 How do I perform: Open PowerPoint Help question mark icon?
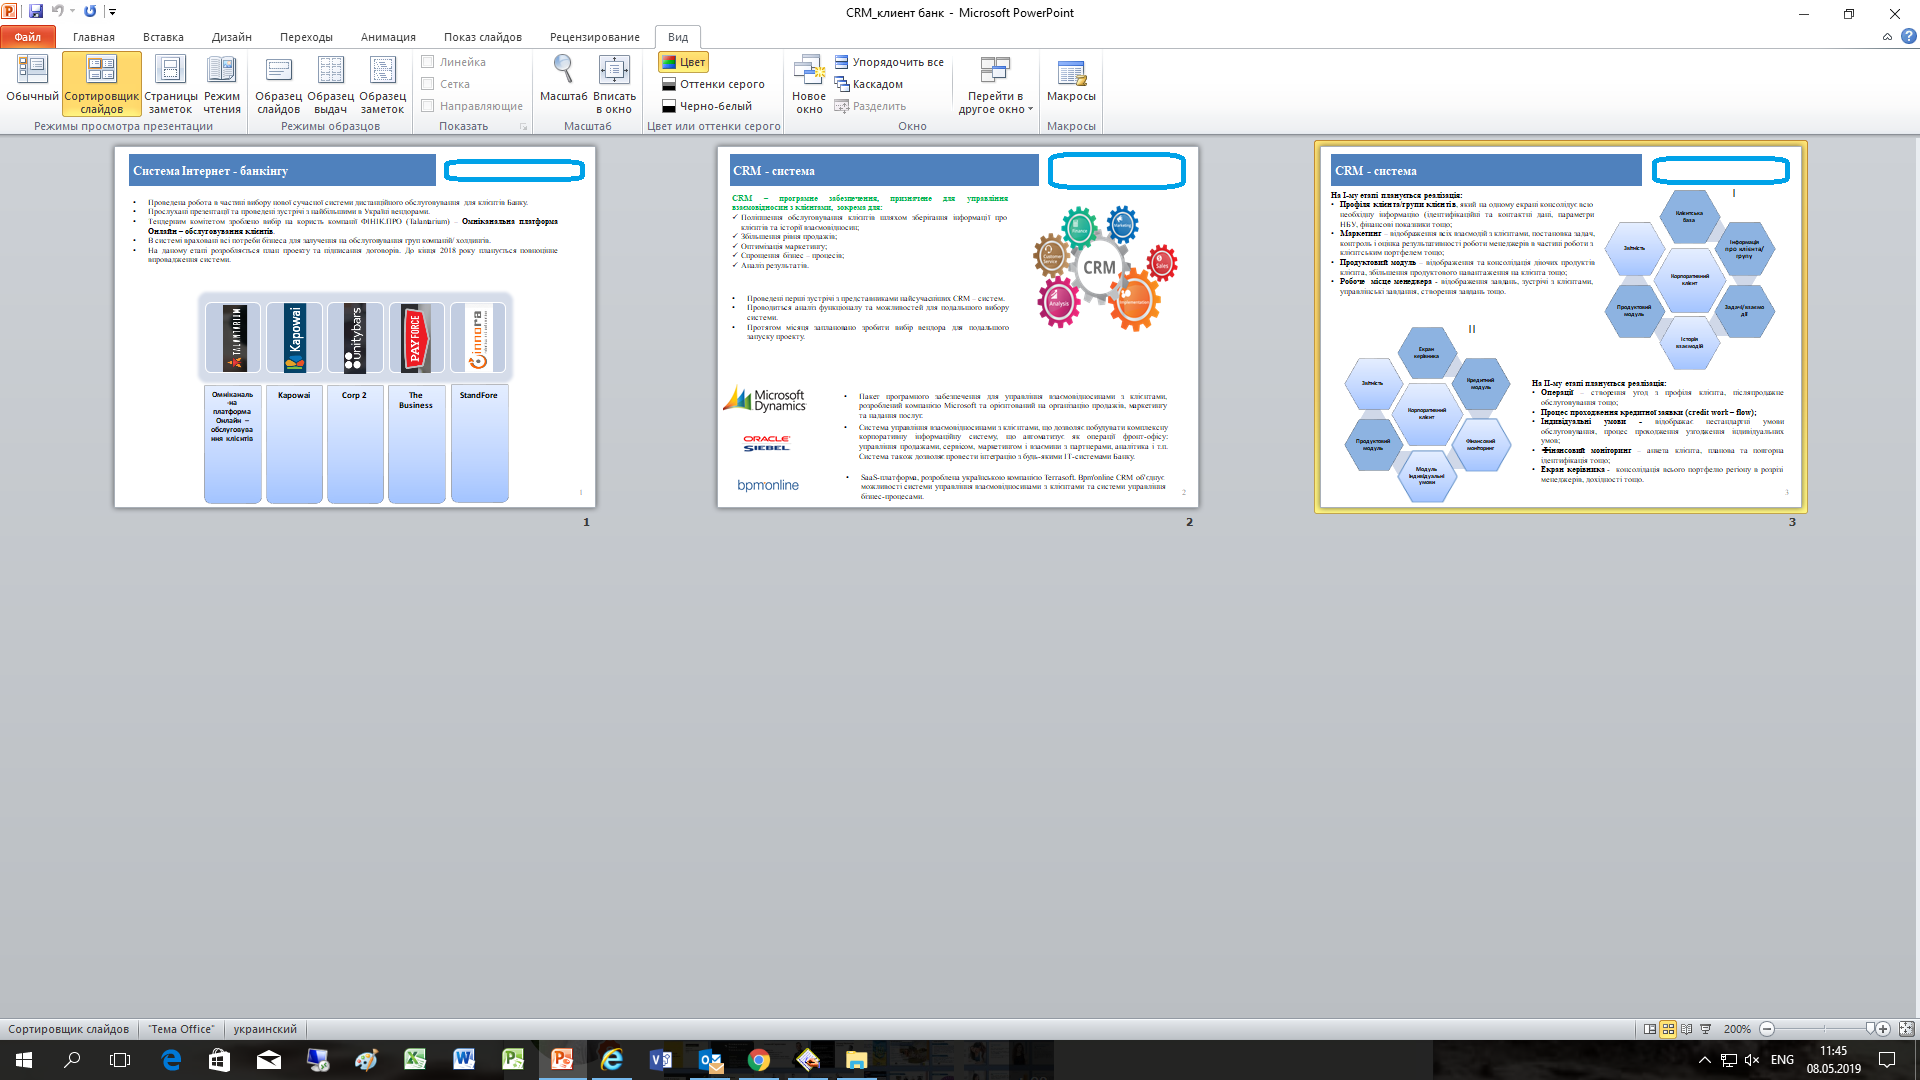click(x=1908, y=36)
